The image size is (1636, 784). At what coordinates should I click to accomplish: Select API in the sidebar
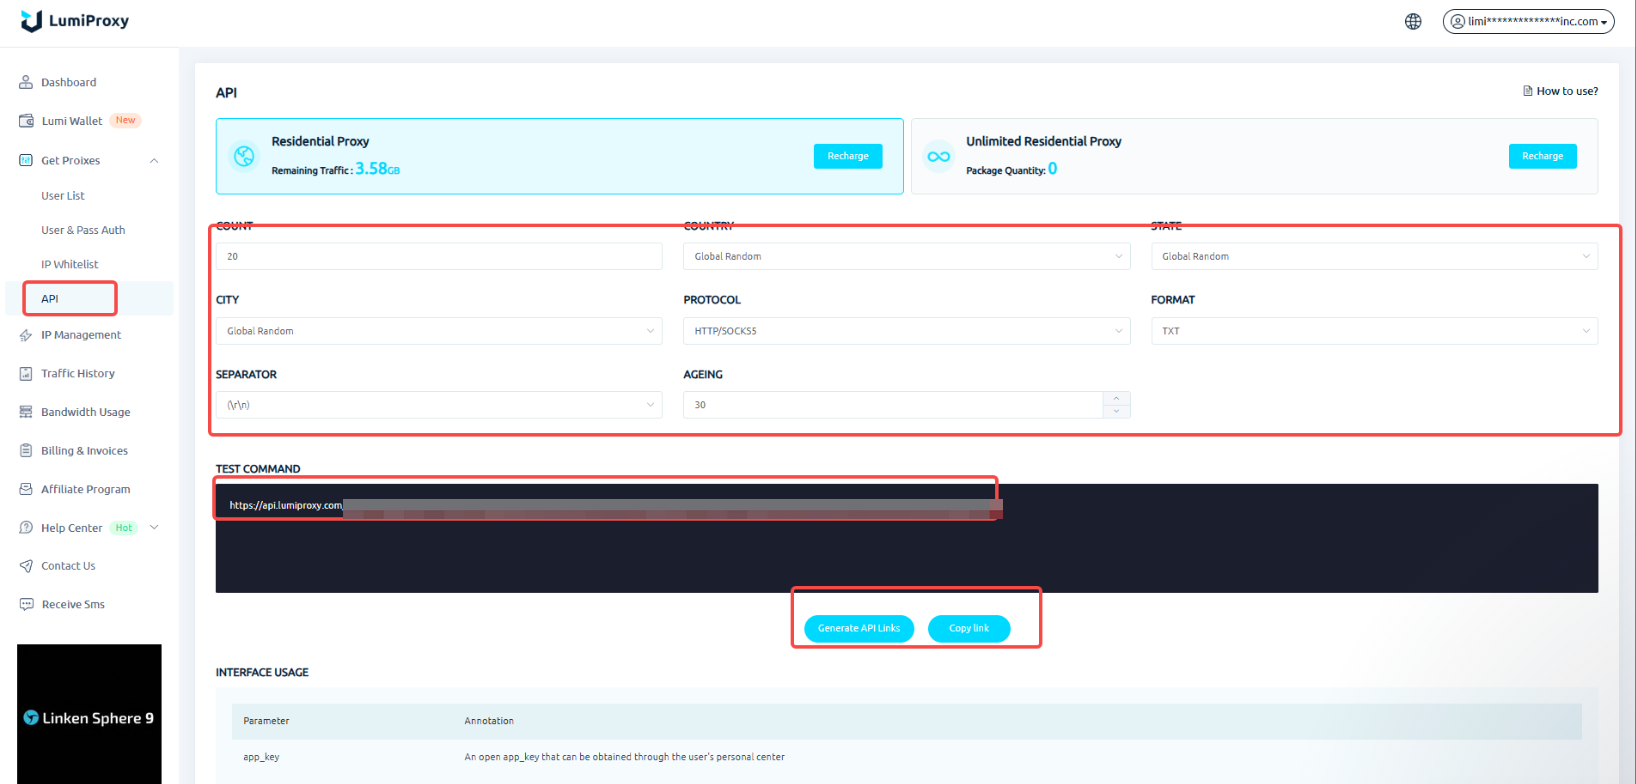pos(50,299)
